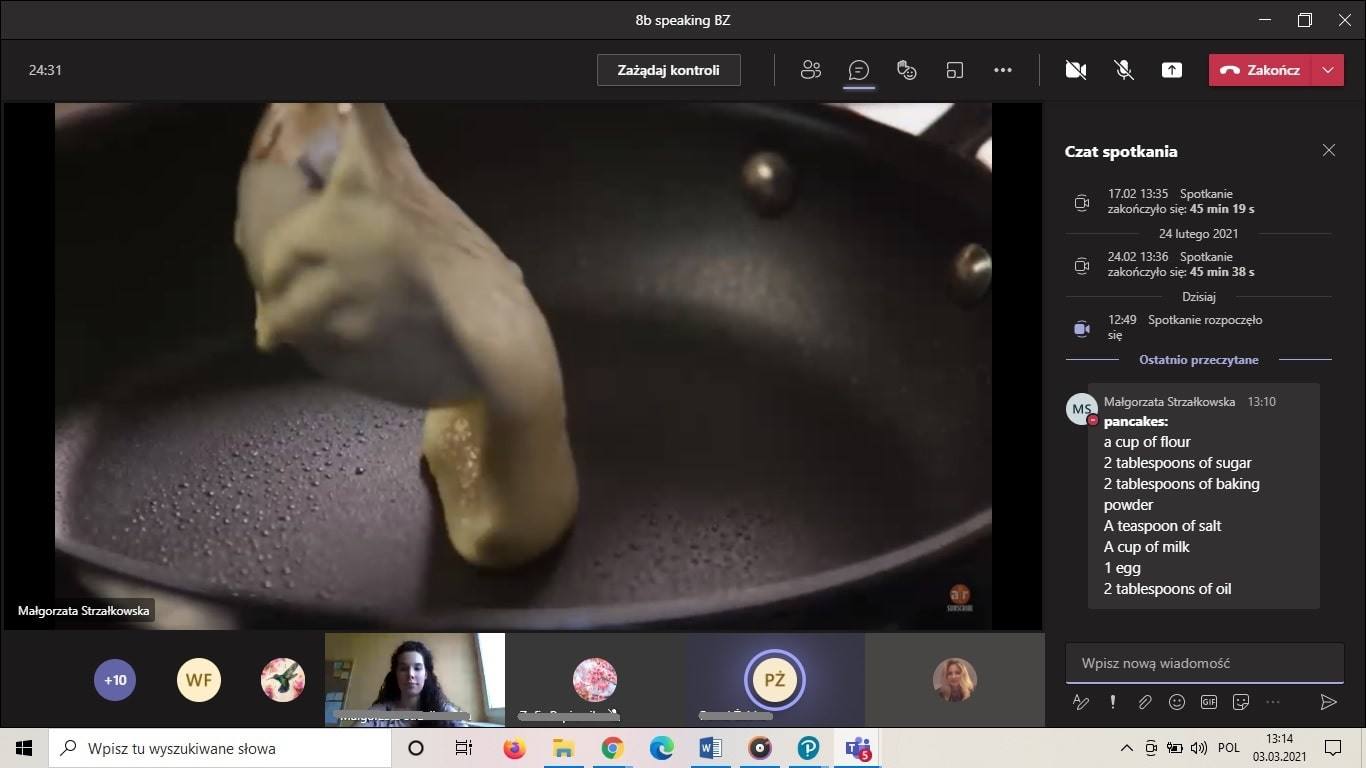This screenshot has width=1366, height=768.
Task: Open Microsoft Edge from the taskbar
Action: pos(661,748)
